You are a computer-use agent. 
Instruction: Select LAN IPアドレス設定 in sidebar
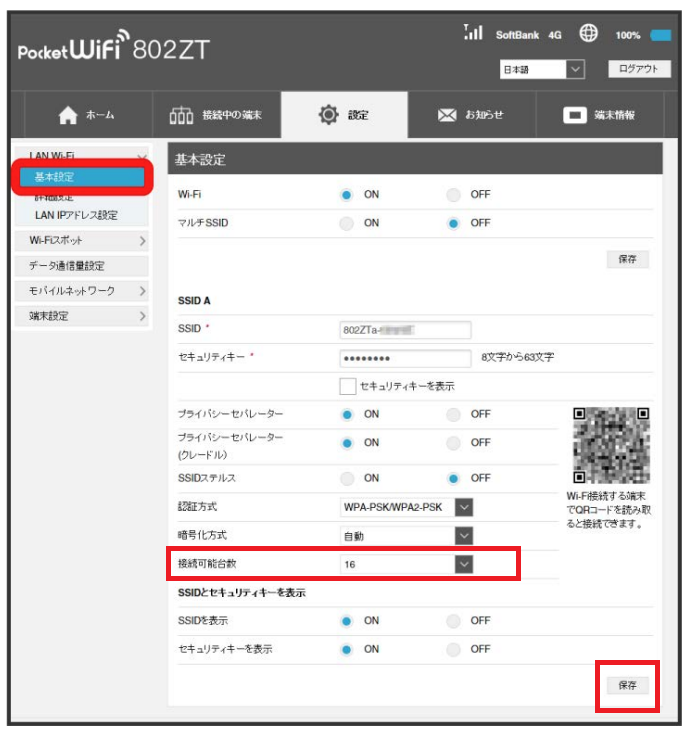[x=76, y=216]
